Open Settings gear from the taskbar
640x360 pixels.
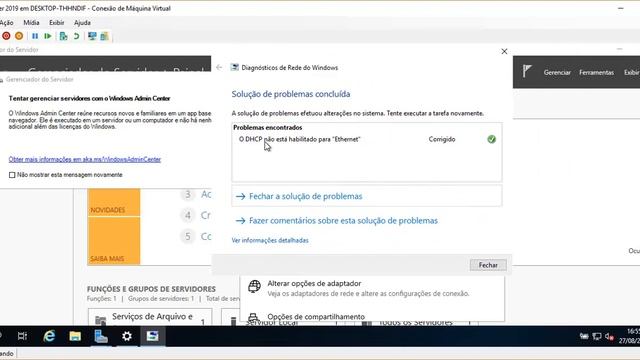pyautogui.click(x=127, y=336)
